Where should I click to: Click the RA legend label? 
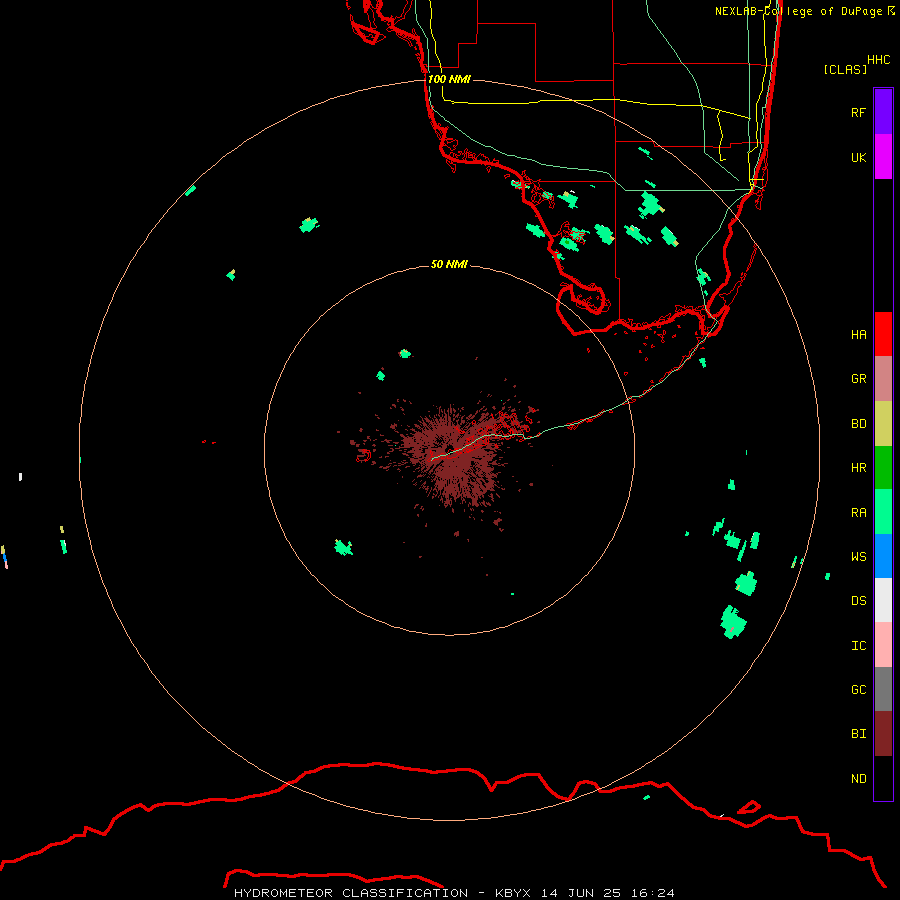[x=858, y=512]
